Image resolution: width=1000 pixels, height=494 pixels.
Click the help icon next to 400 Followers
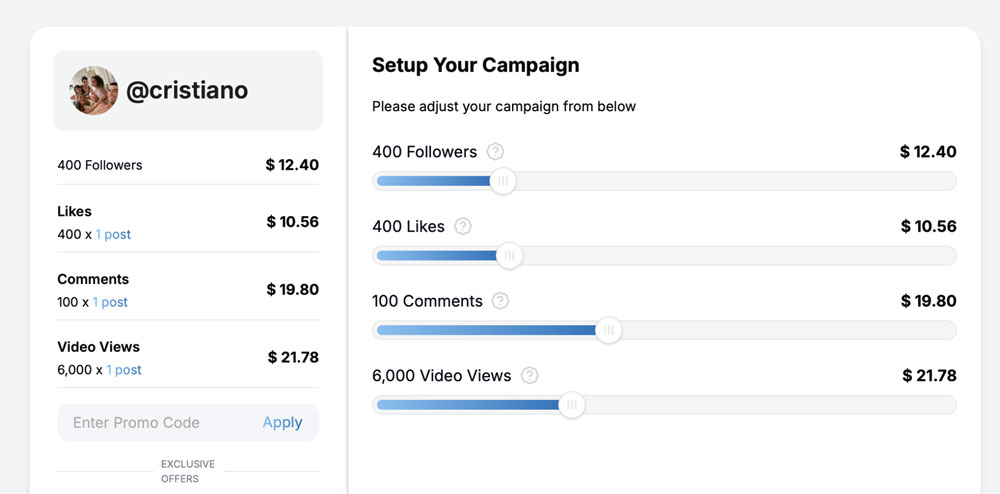point(495,152)
